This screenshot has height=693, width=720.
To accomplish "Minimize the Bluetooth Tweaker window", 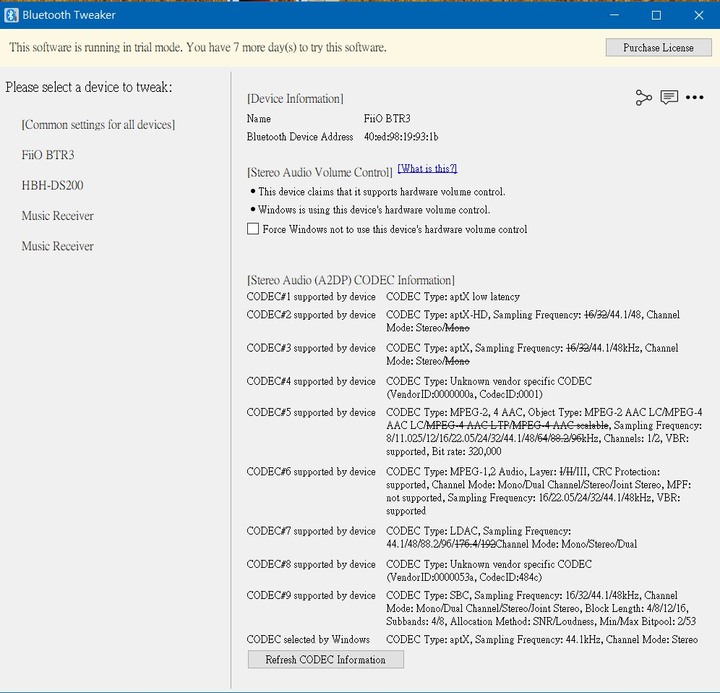I will [x=614, y=15].
